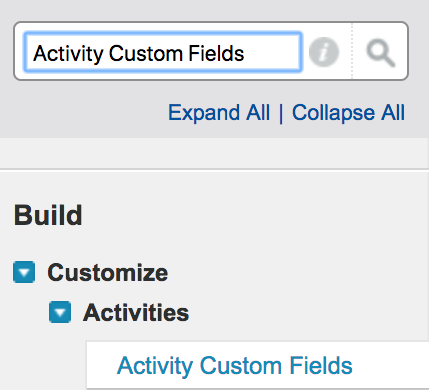Collapse the Activities node arrow
Viewport: 429px width, 390px height.
60,312
